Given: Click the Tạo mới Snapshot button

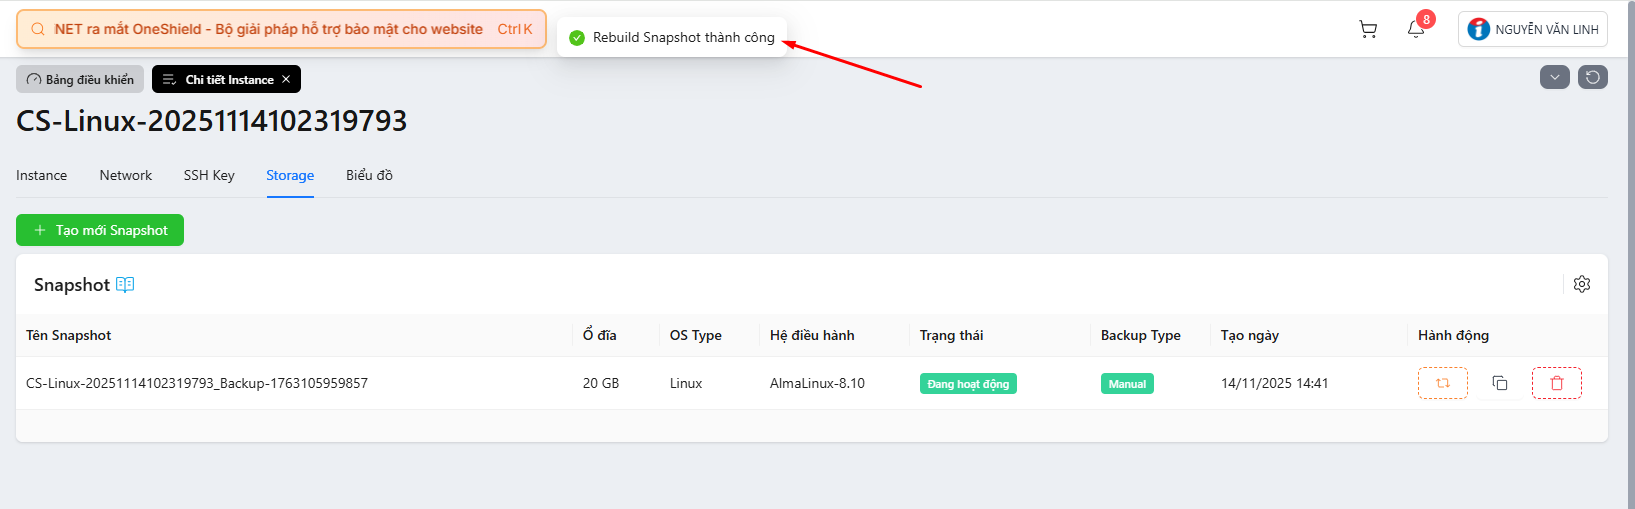Looking at the screenshot, I should coord(100,230).
